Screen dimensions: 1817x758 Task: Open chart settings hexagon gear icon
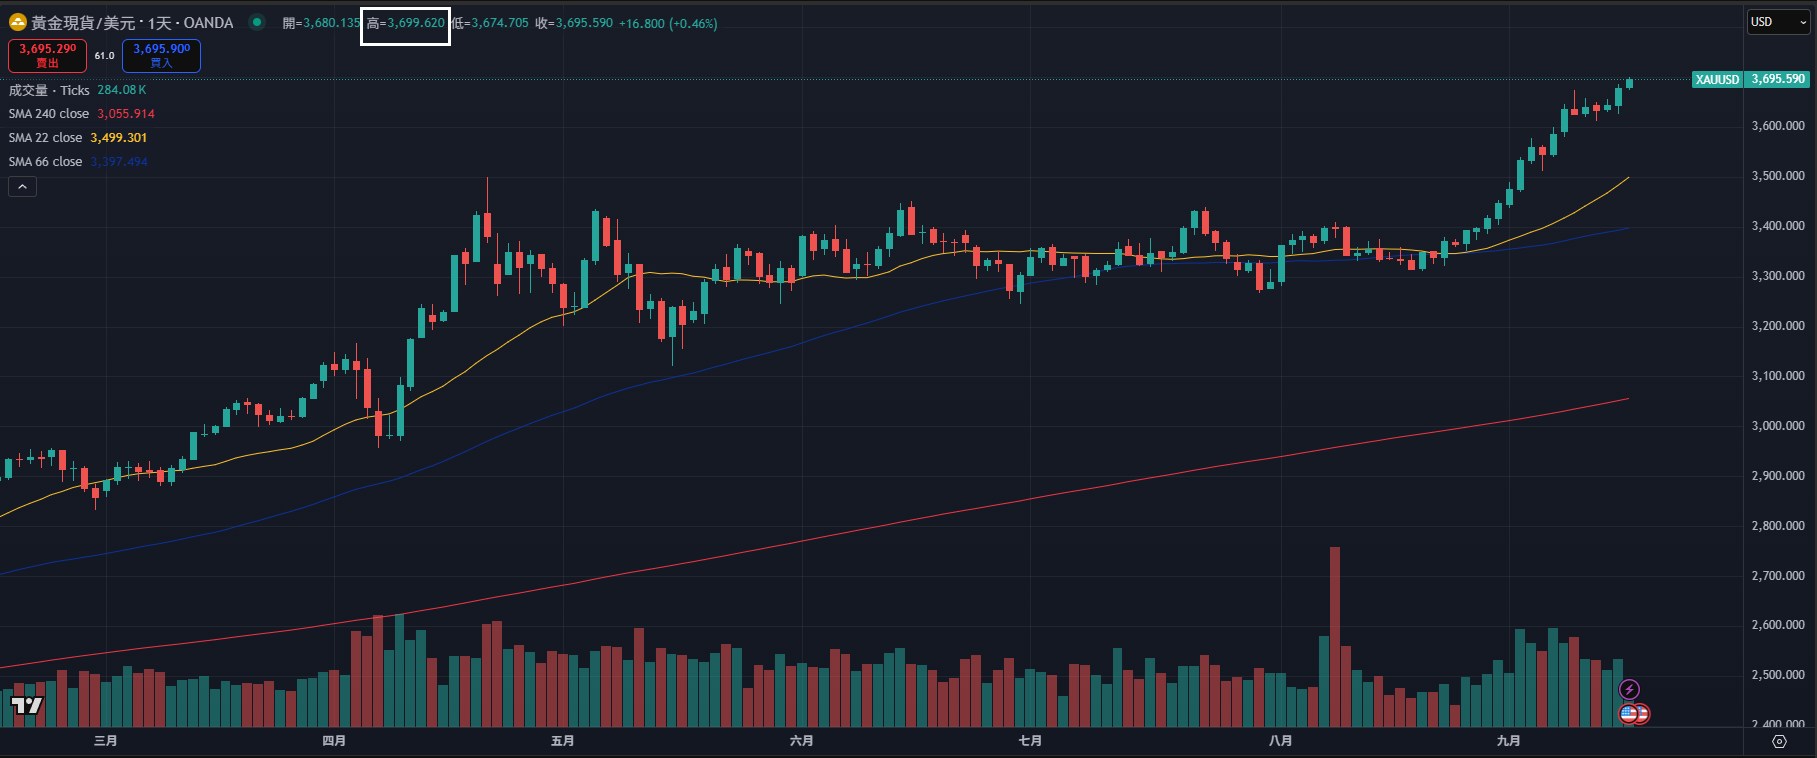(1779, 741)
